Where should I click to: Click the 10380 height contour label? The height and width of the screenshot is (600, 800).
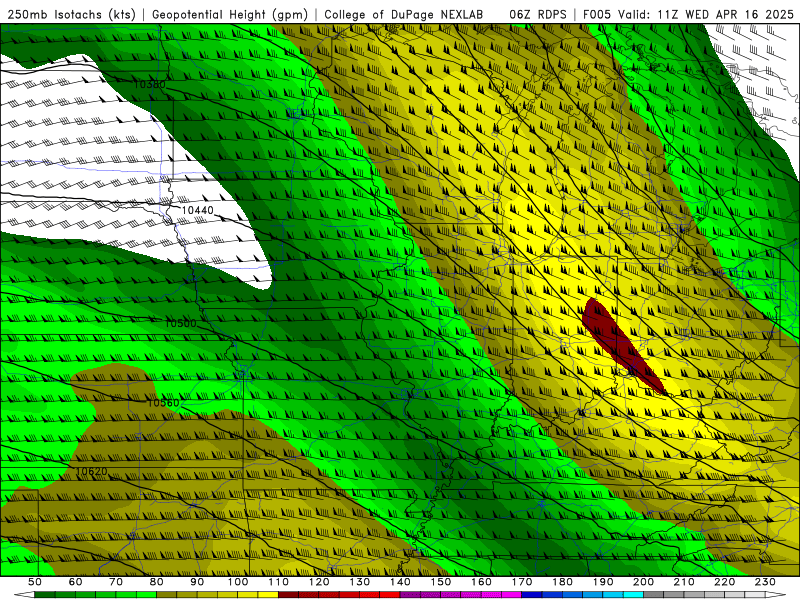click(149, 84)
